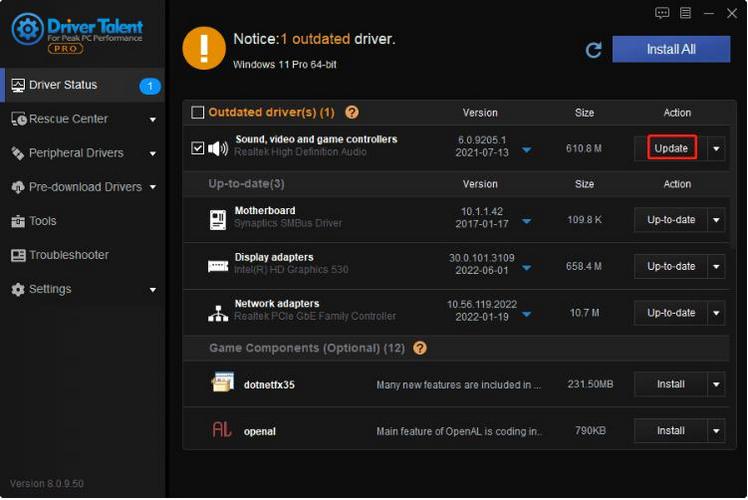Click Synaptics SMBus Driver text
The width and height of the screenshot is (748, 500).
click(x=288, y=223)
